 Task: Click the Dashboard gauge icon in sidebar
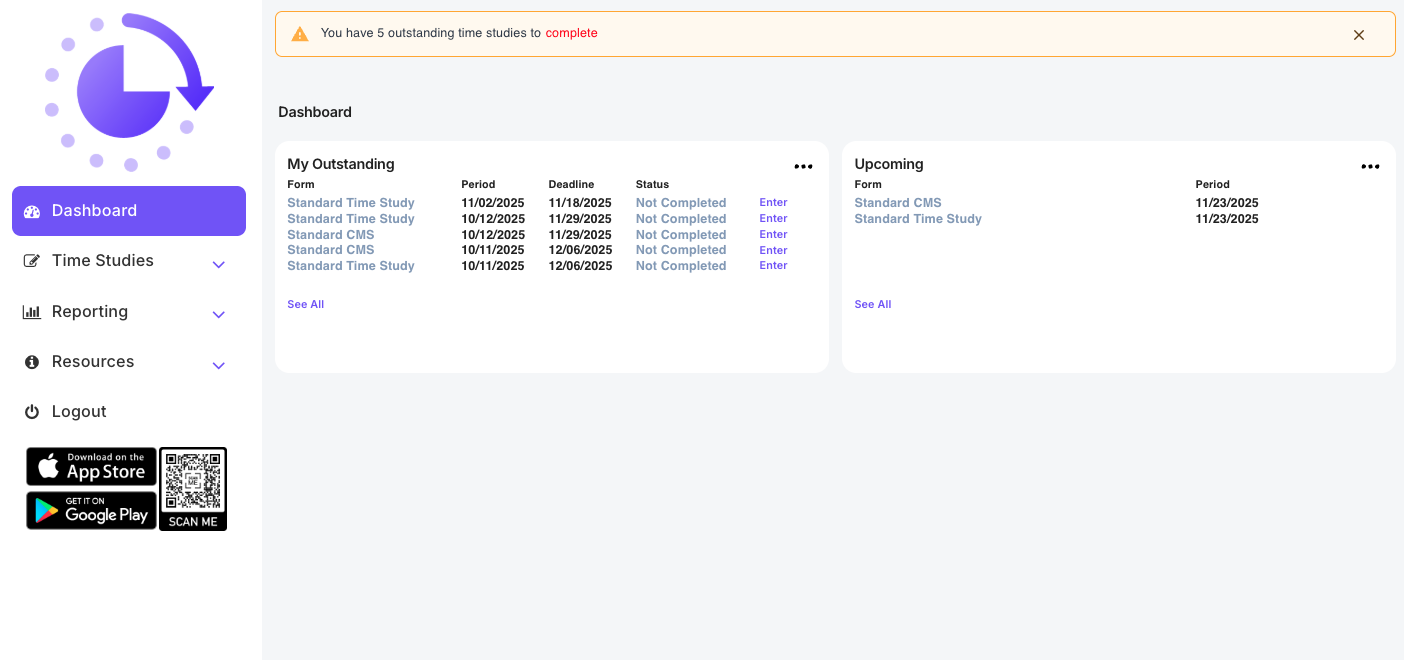(32, 211)
